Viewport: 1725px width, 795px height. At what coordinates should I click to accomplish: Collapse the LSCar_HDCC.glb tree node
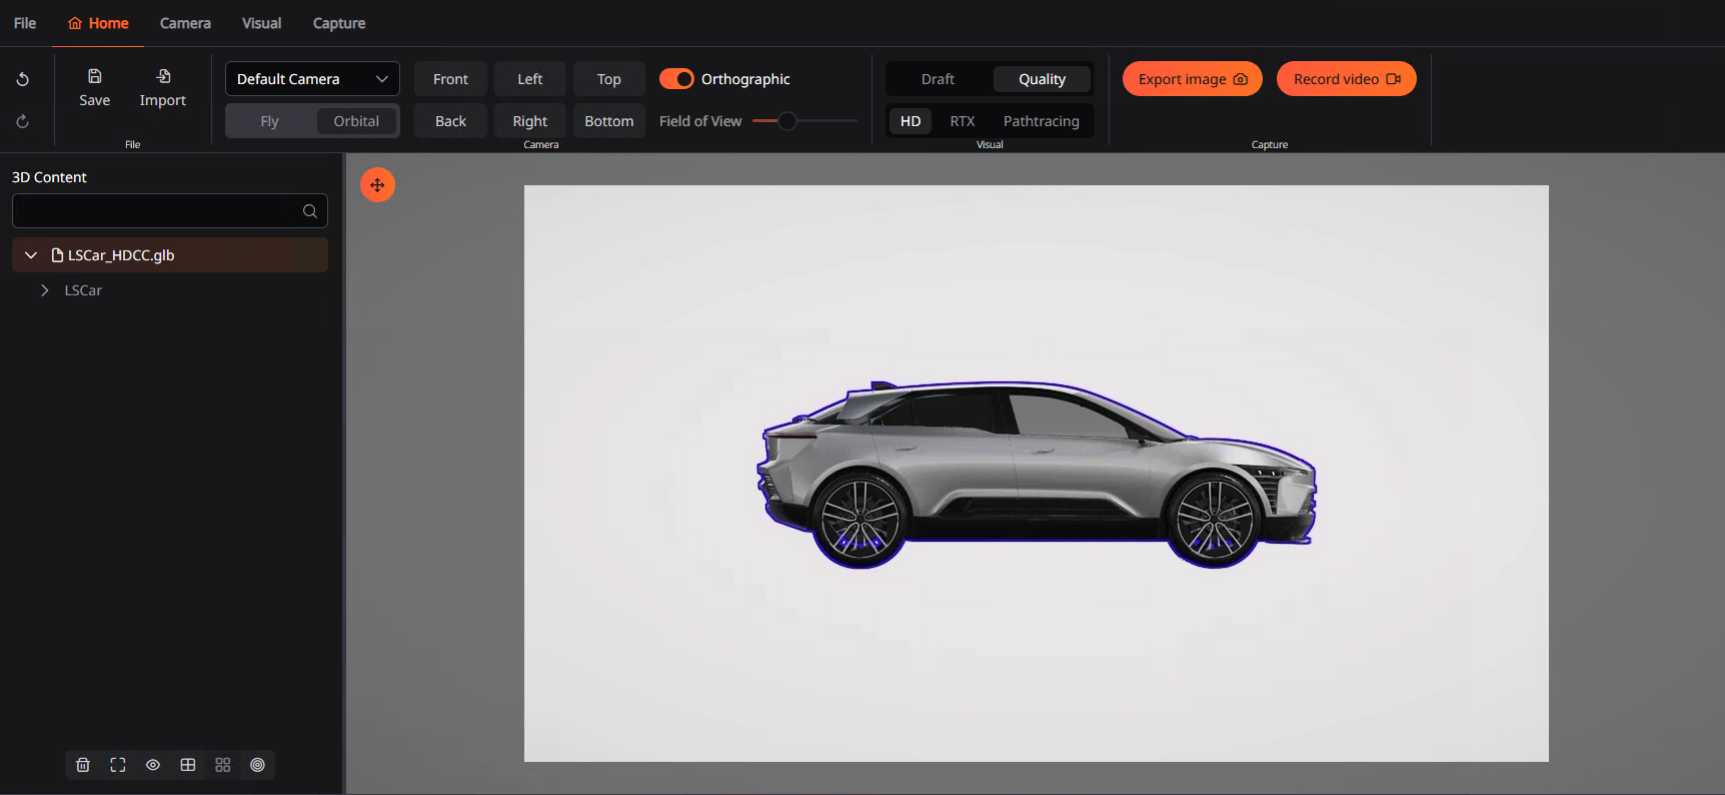click(31, 255)
